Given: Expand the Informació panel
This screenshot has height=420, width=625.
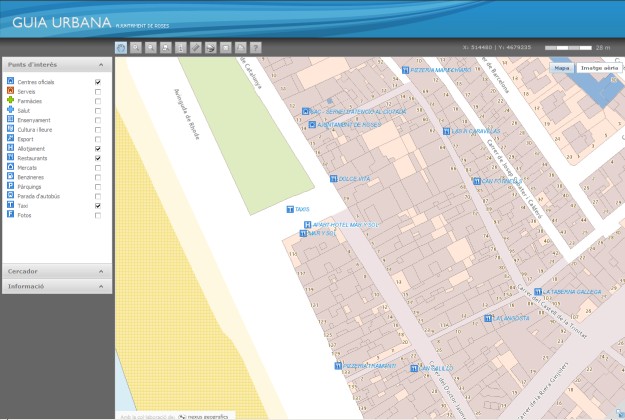Looking at the screenshot, I should [x=101, y=287].
